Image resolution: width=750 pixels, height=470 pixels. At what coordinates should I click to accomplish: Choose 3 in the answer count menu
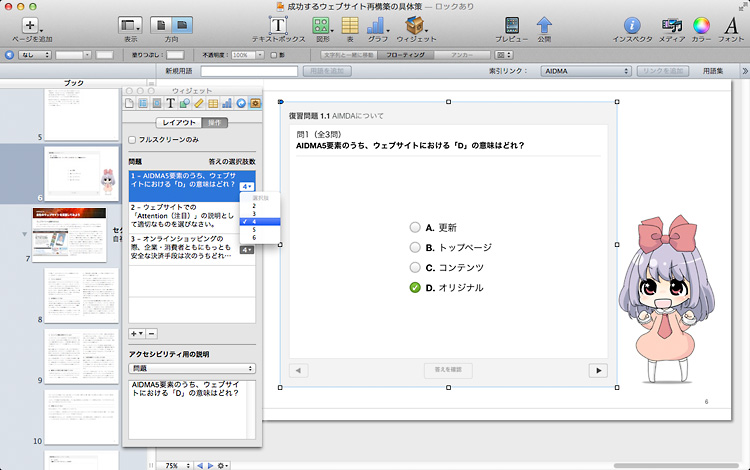tap(260, 214)
